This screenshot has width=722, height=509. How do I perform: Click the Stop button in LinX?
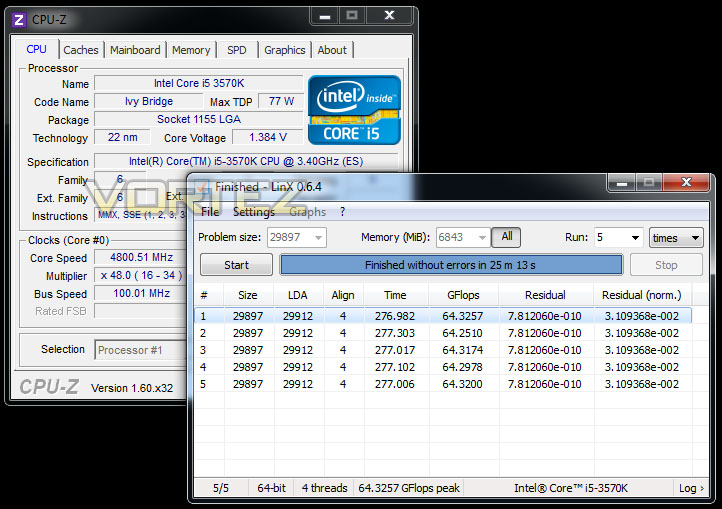point(666,265)
